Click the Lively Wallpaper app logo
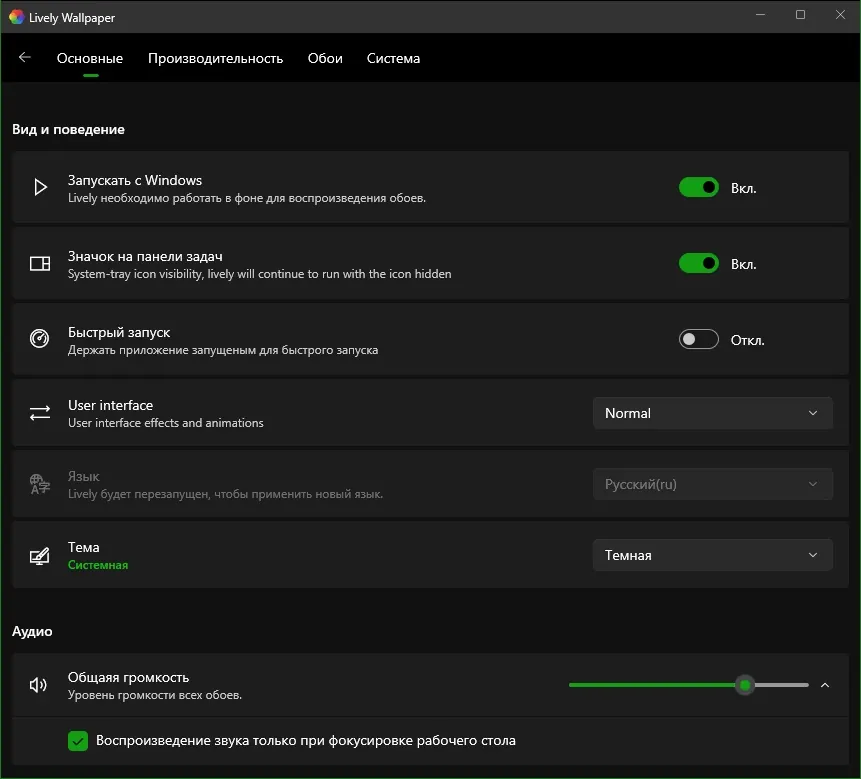The height and width of the screenshot is (779, 861). click(16, 17)
